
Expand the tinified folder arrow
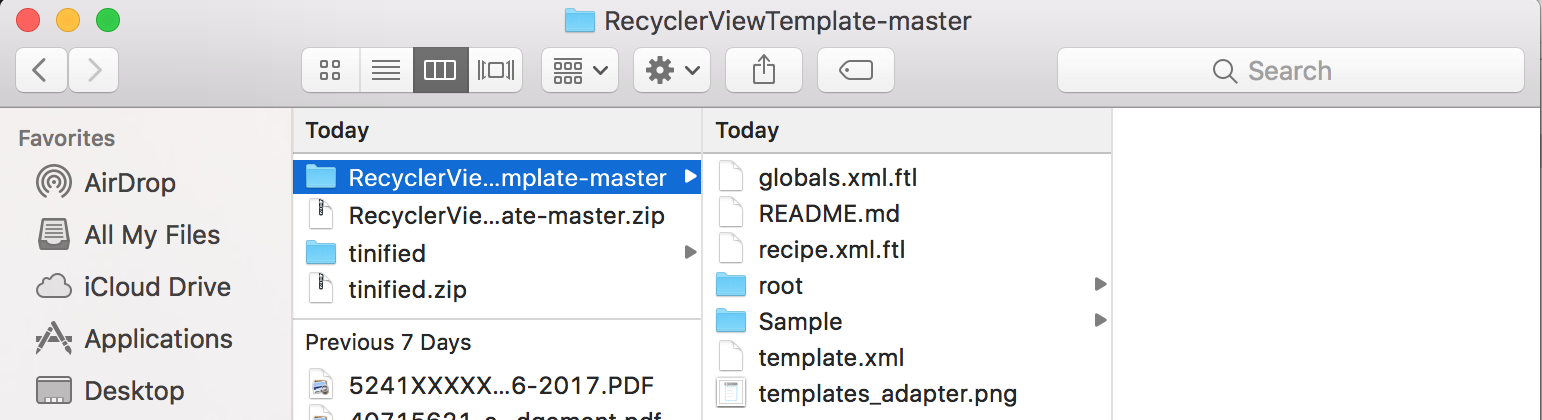pos(690,252)
